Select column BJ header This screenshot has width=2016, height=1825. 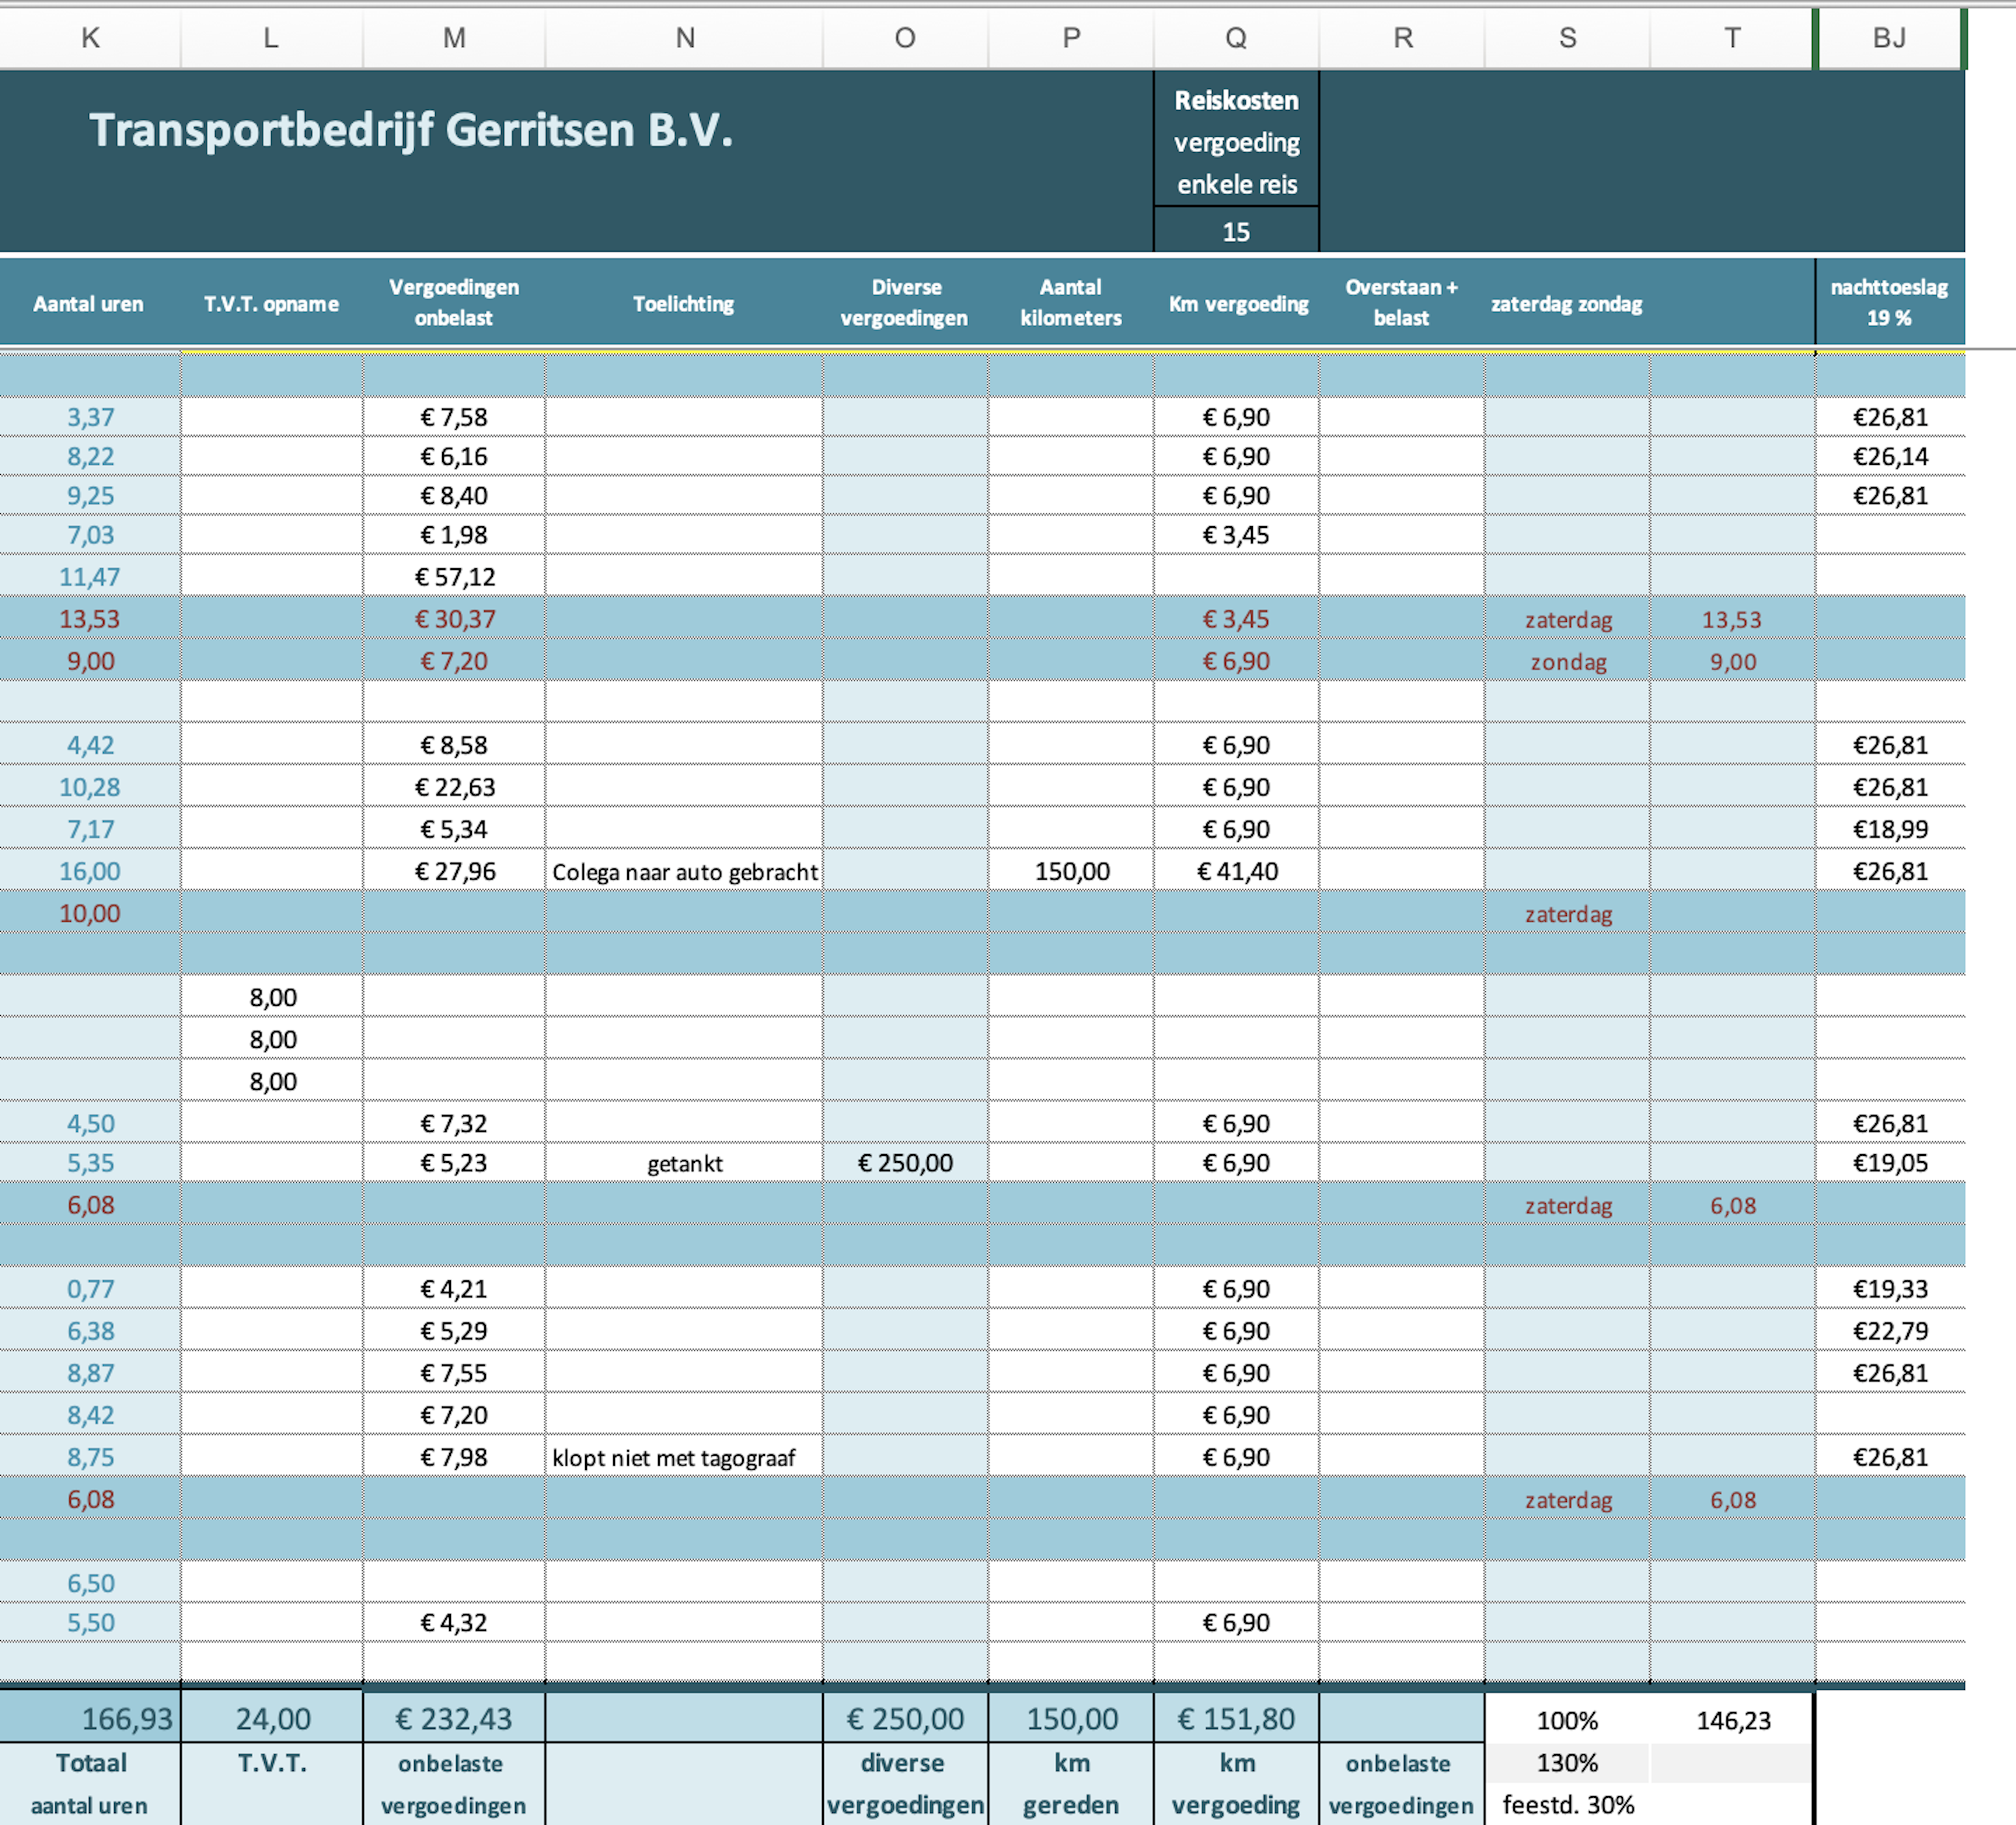tap(1889, 38)
